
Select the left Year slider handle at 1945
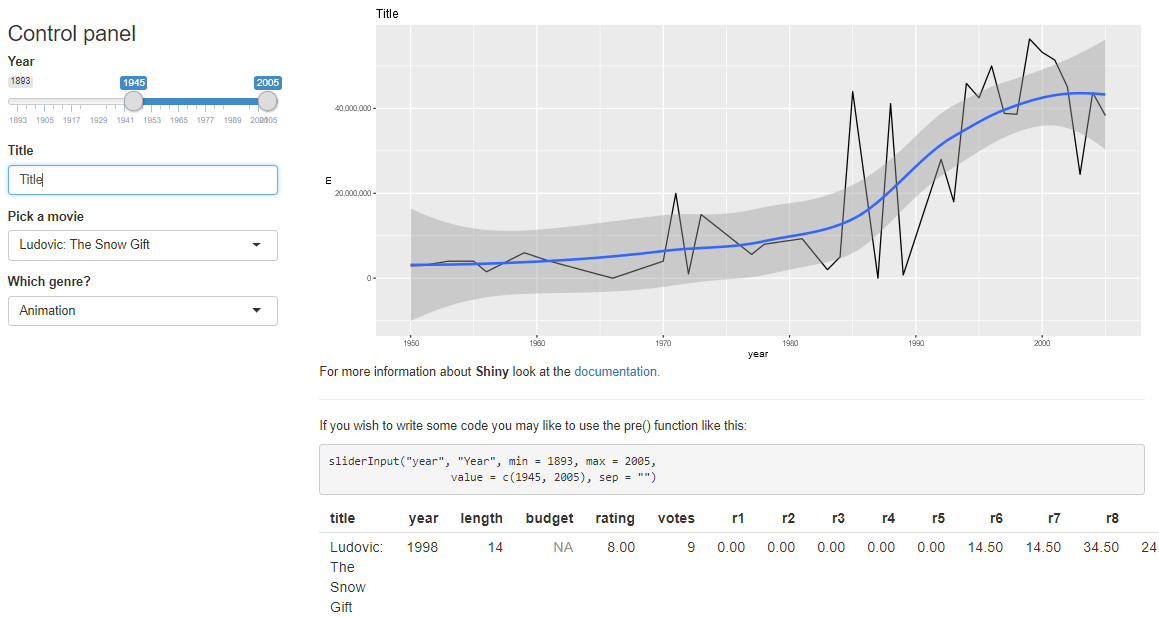point(133,101)
